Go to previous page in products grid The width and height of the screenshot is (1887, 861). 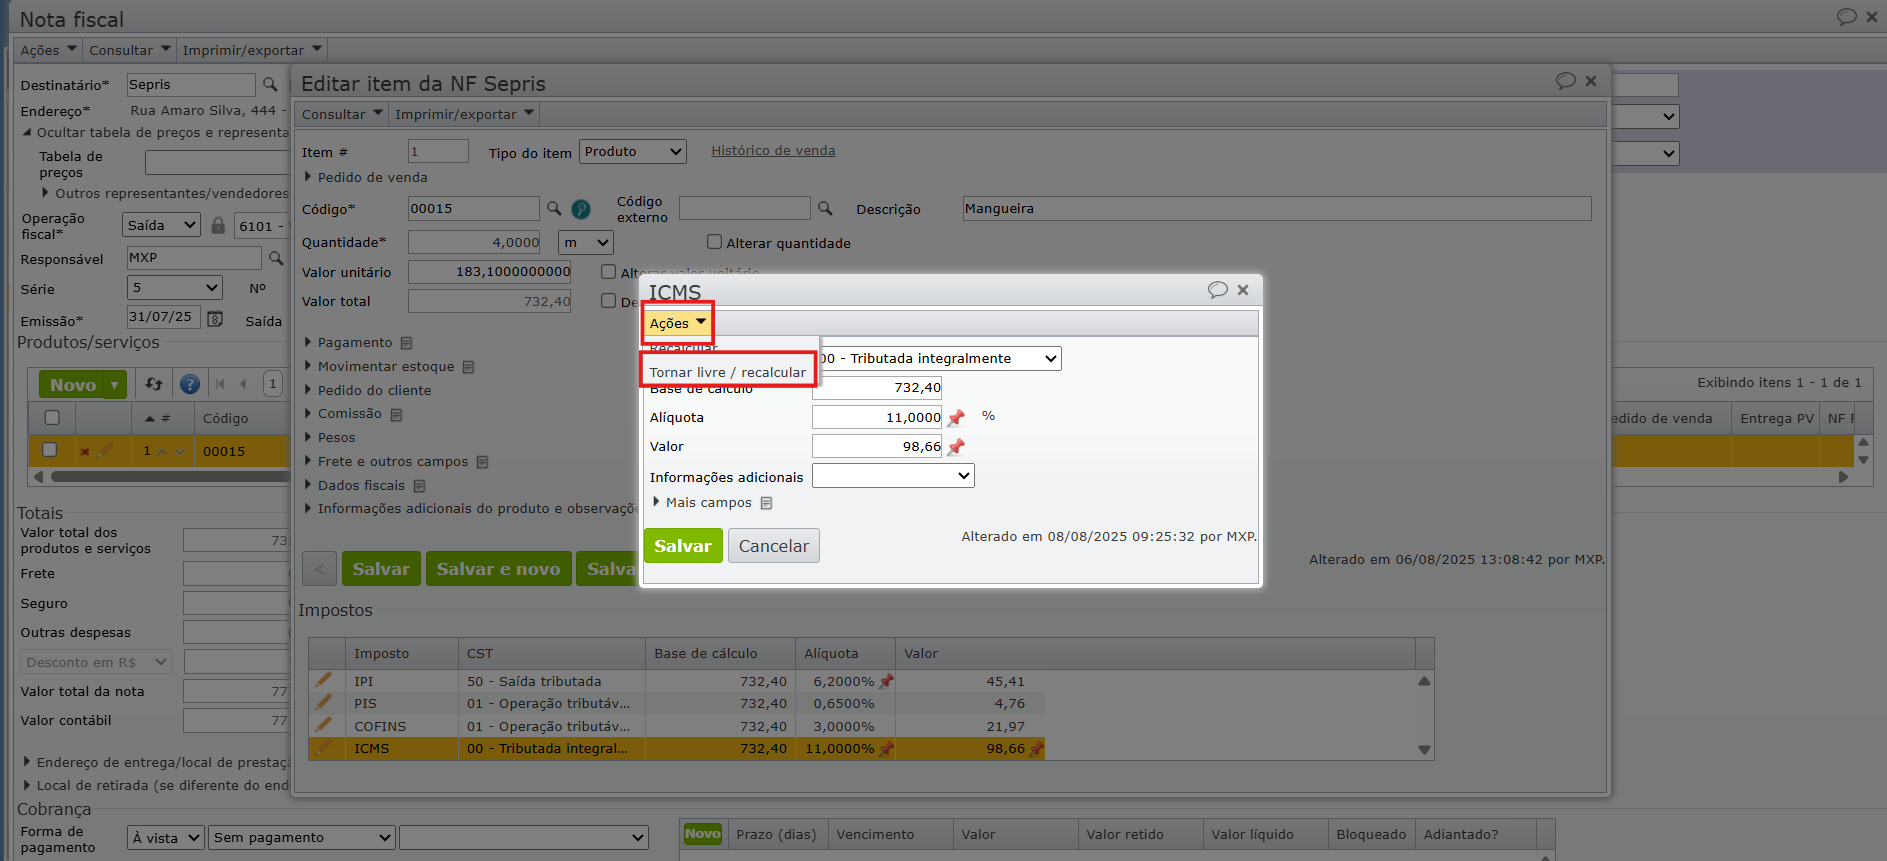coord(243,384)
